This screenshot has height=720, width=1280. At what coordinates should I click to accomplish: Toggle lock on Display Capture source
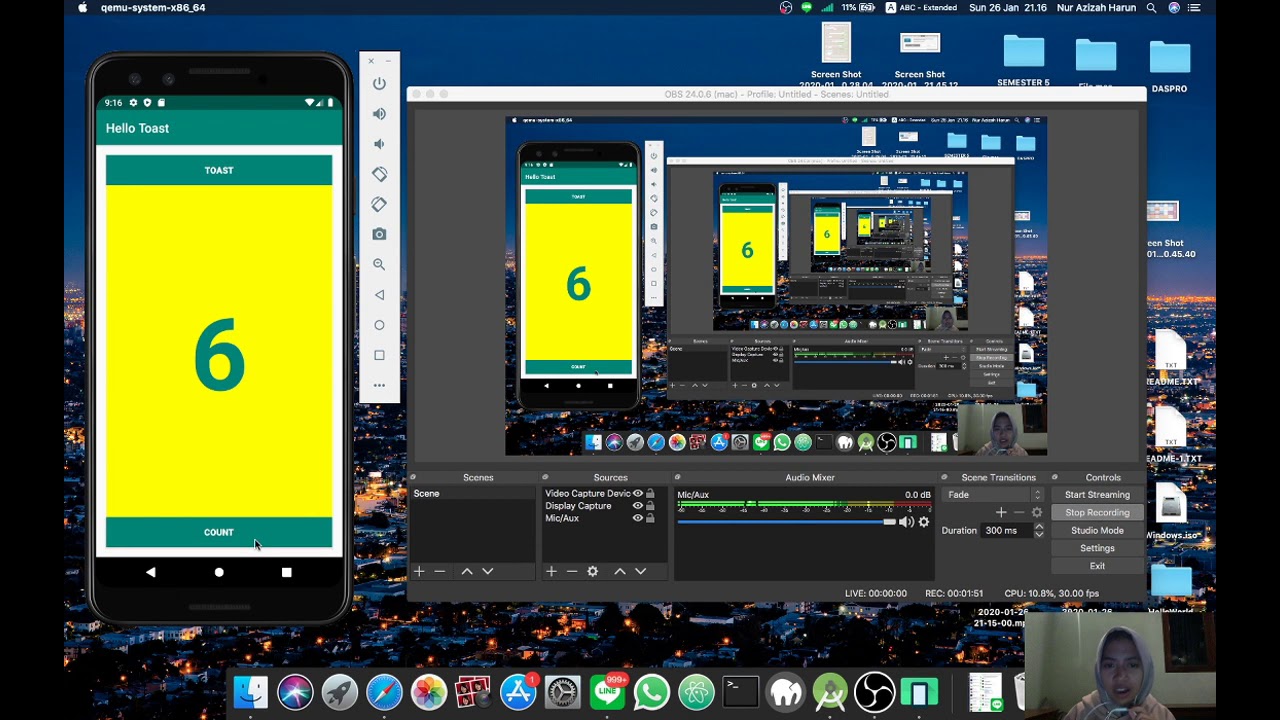click(x=650, y=506)
